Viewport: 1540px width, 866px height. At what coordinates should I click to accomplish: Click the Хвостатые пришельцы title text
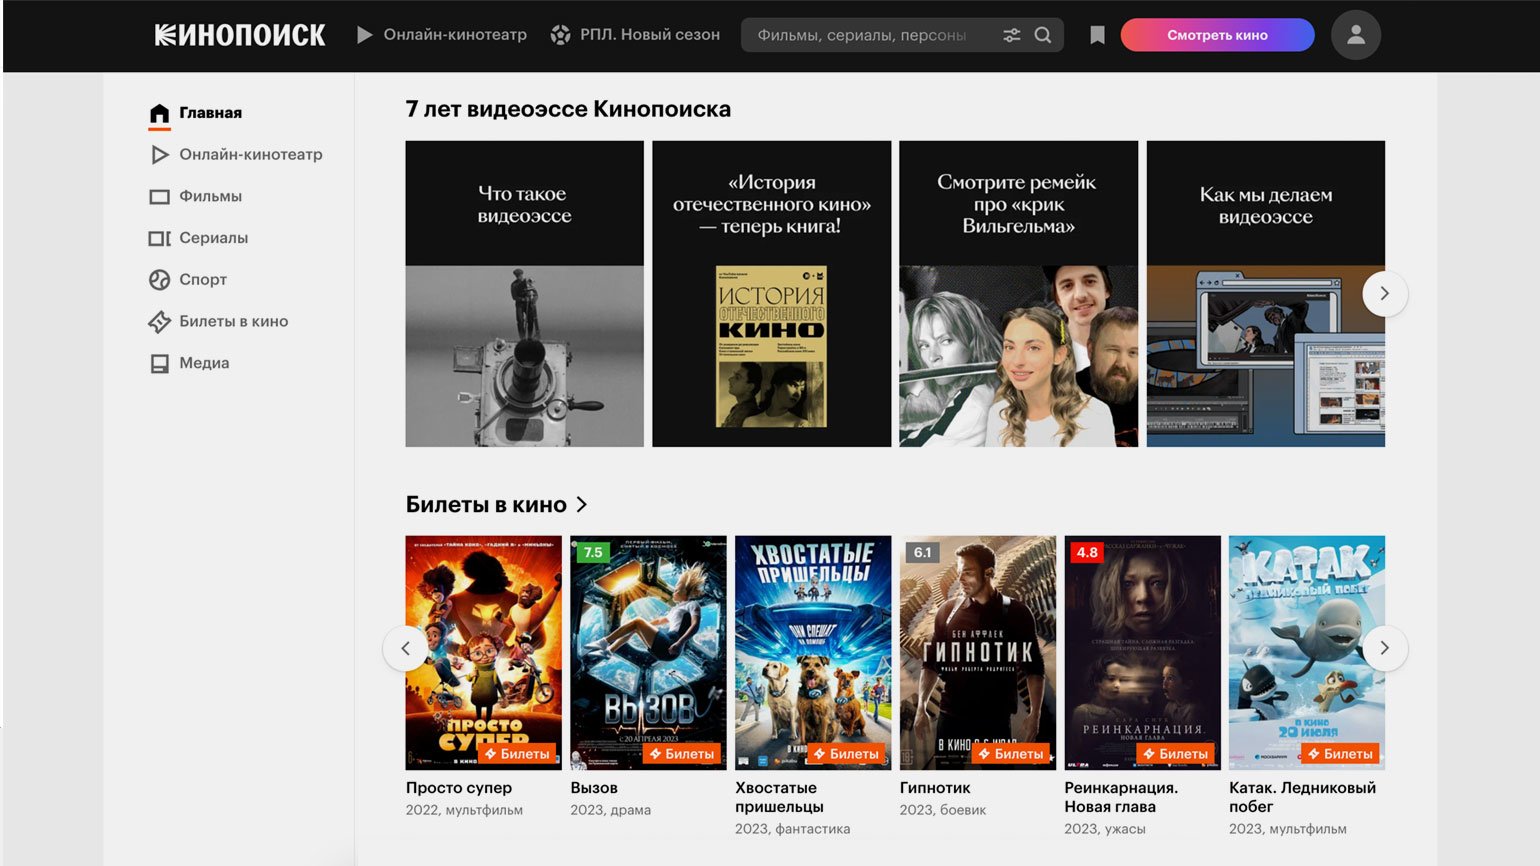tap(779, 797)
